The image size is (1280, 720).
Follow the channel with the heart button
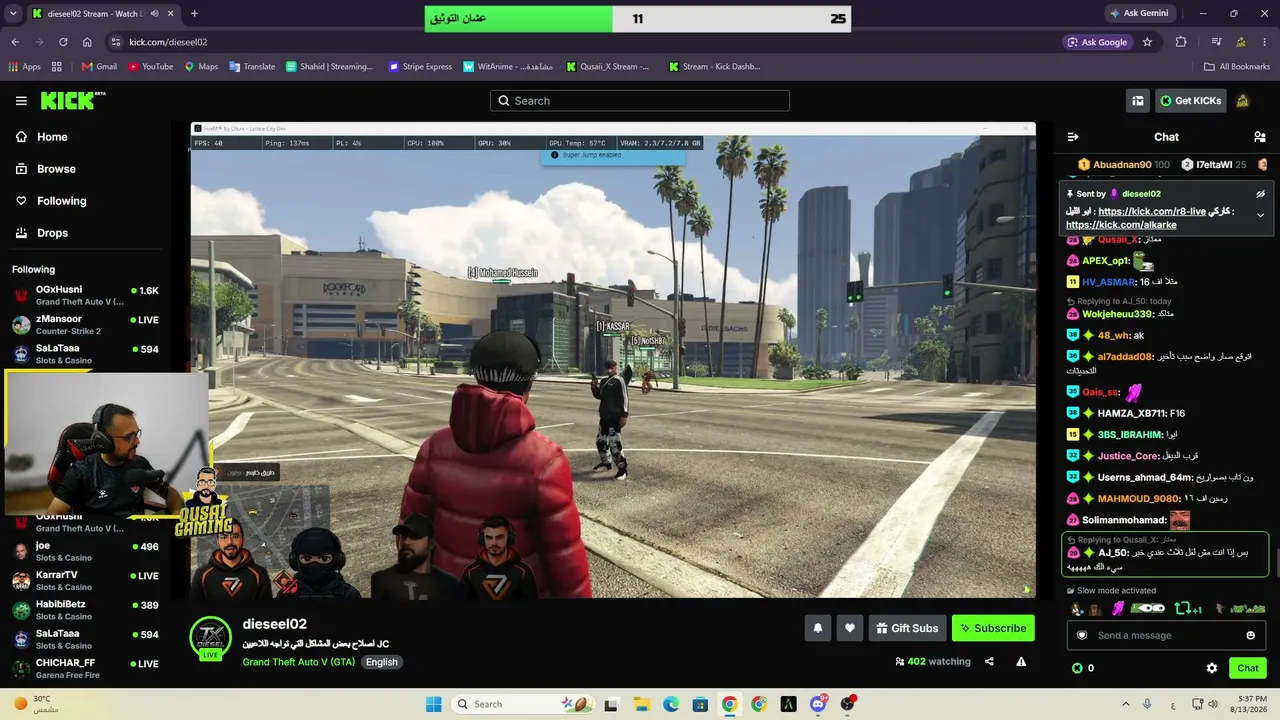(850, 628)
